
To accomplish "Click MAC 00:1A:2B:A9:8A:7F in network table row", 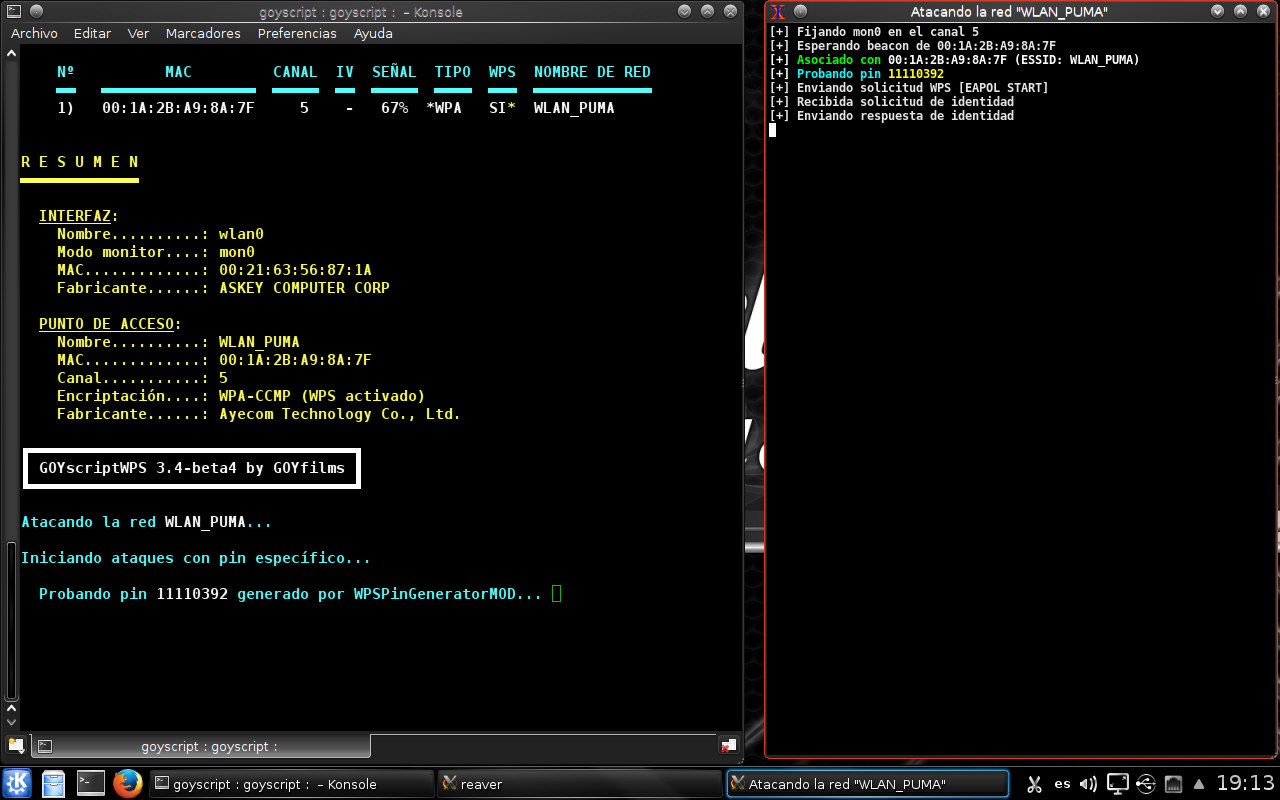I will 178,108.
